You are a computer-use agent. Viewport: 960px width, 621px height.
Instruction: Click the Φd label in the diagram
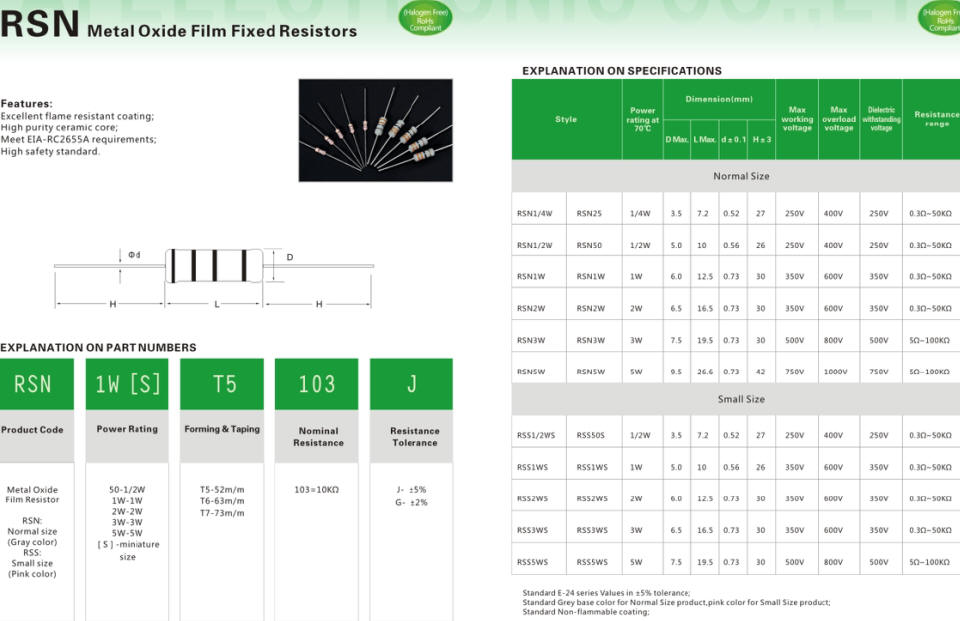coord(134,255)
